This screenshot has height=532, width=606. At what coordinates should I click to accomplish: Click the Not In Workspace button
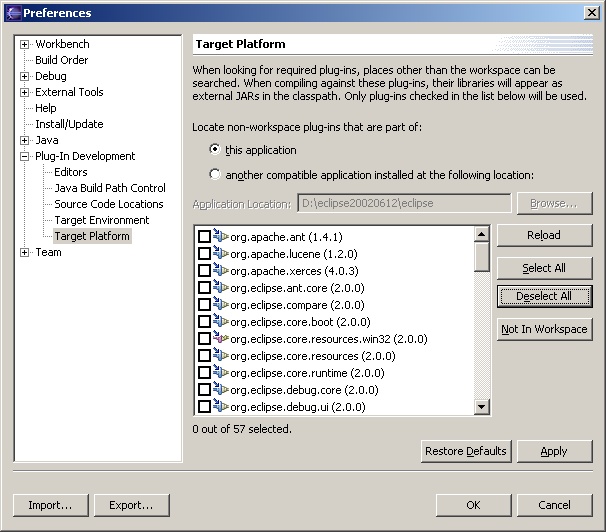pyautogui.click(x=544, y=329)
